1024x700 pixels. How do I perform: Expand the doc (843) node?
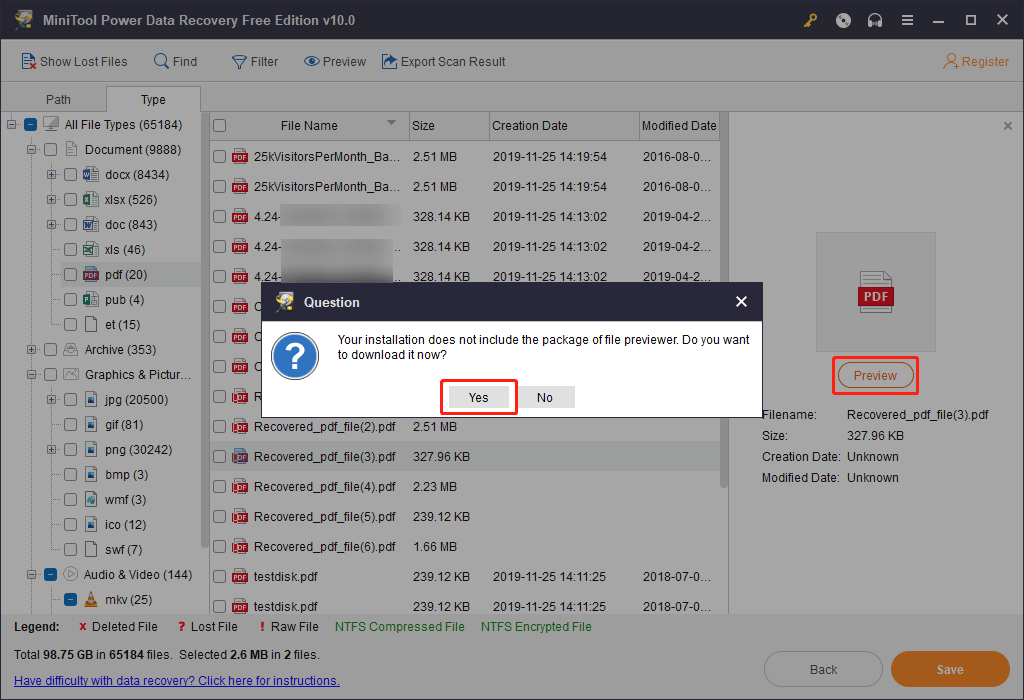[52, 225]
